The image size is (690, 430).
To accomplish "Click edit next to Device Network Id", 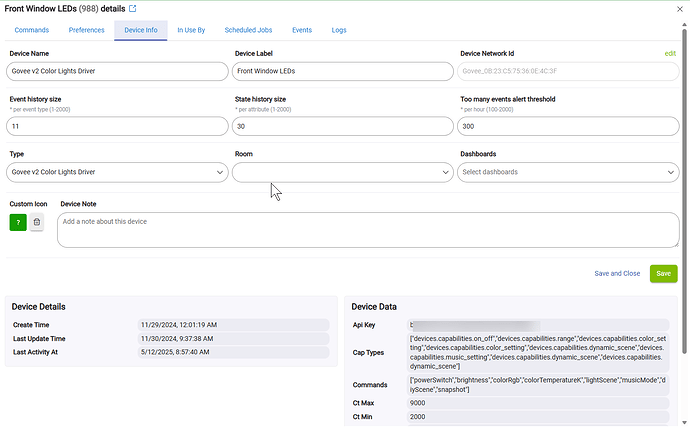I will tap(670, 53).
